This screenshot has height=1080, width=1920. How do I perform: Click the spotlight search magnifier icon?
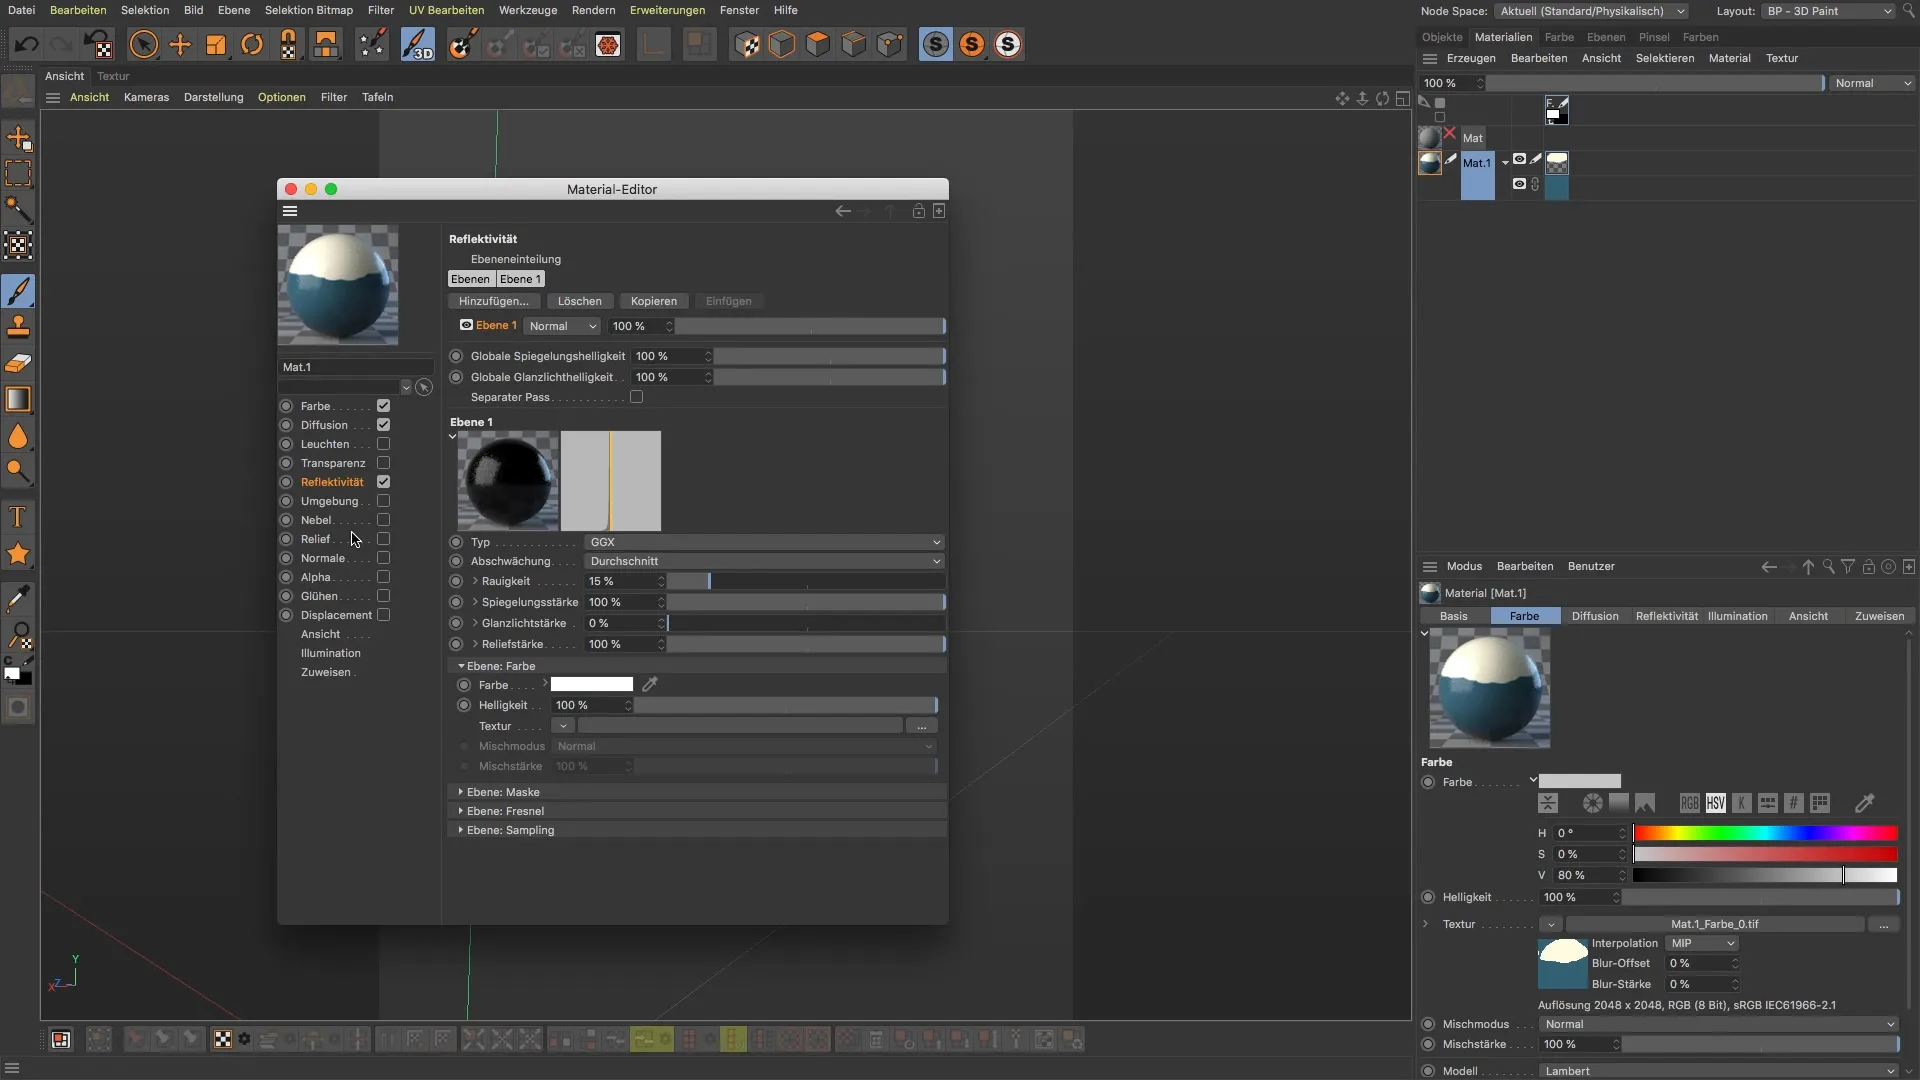point(1908,10)
